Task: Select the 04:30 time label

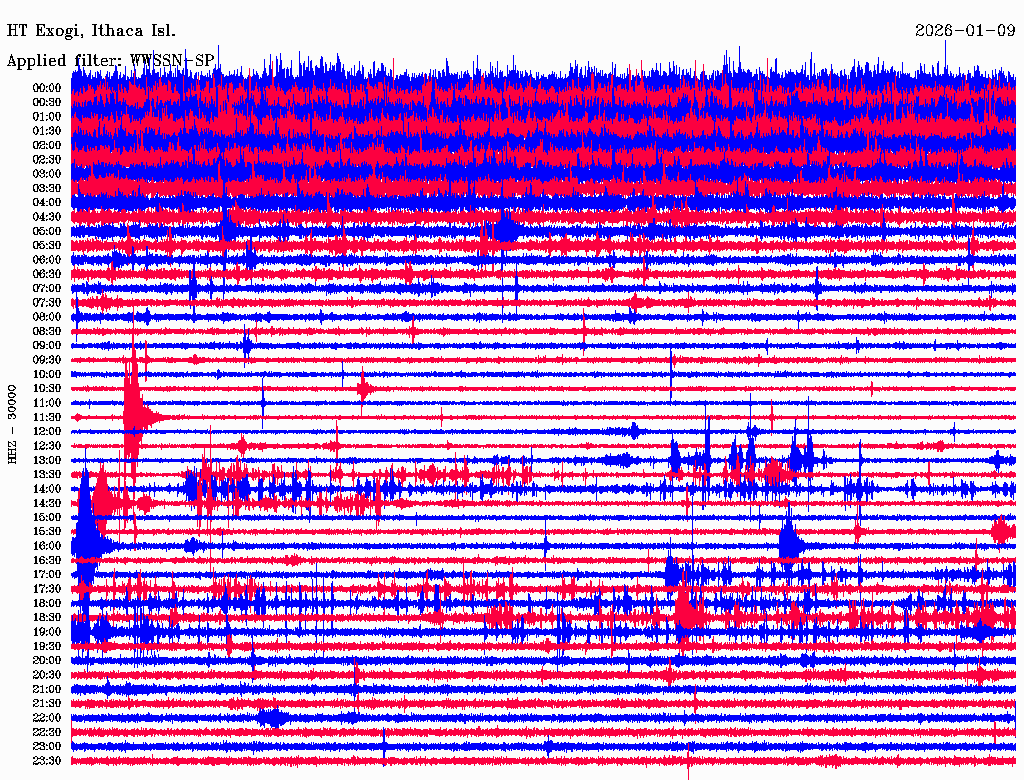Action: point(47,217)
